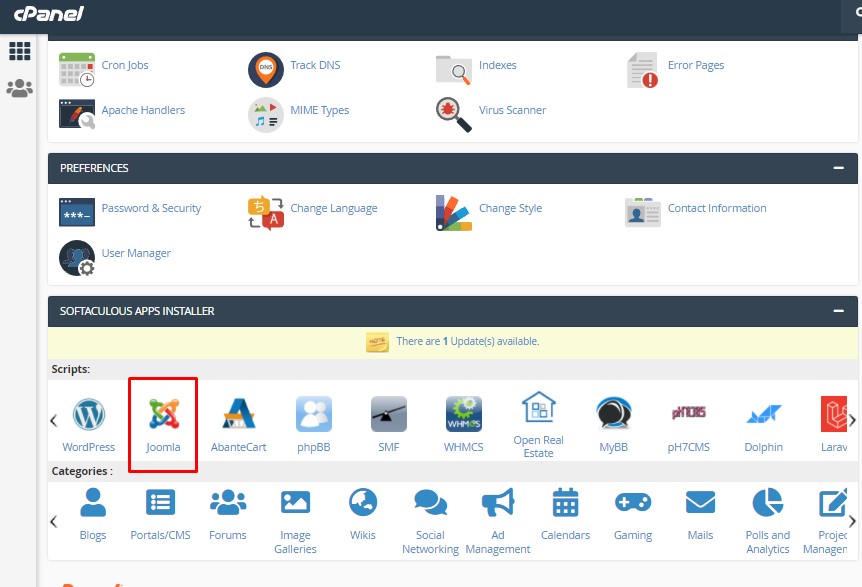Click the sidebar apps grid icon
Image resolution: width=862 pixels, height=587 pixels.
pos(20,51)
